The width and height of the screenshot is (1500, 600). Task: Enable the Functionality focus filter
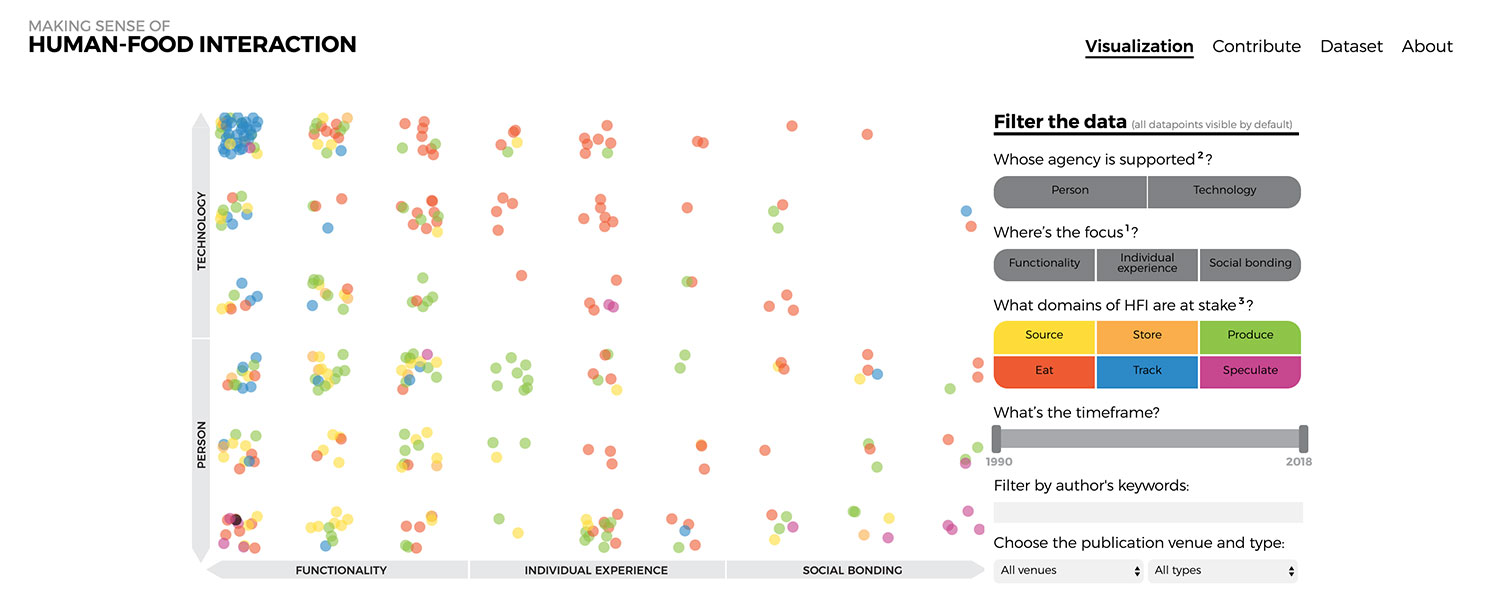tap(1043, 264)
